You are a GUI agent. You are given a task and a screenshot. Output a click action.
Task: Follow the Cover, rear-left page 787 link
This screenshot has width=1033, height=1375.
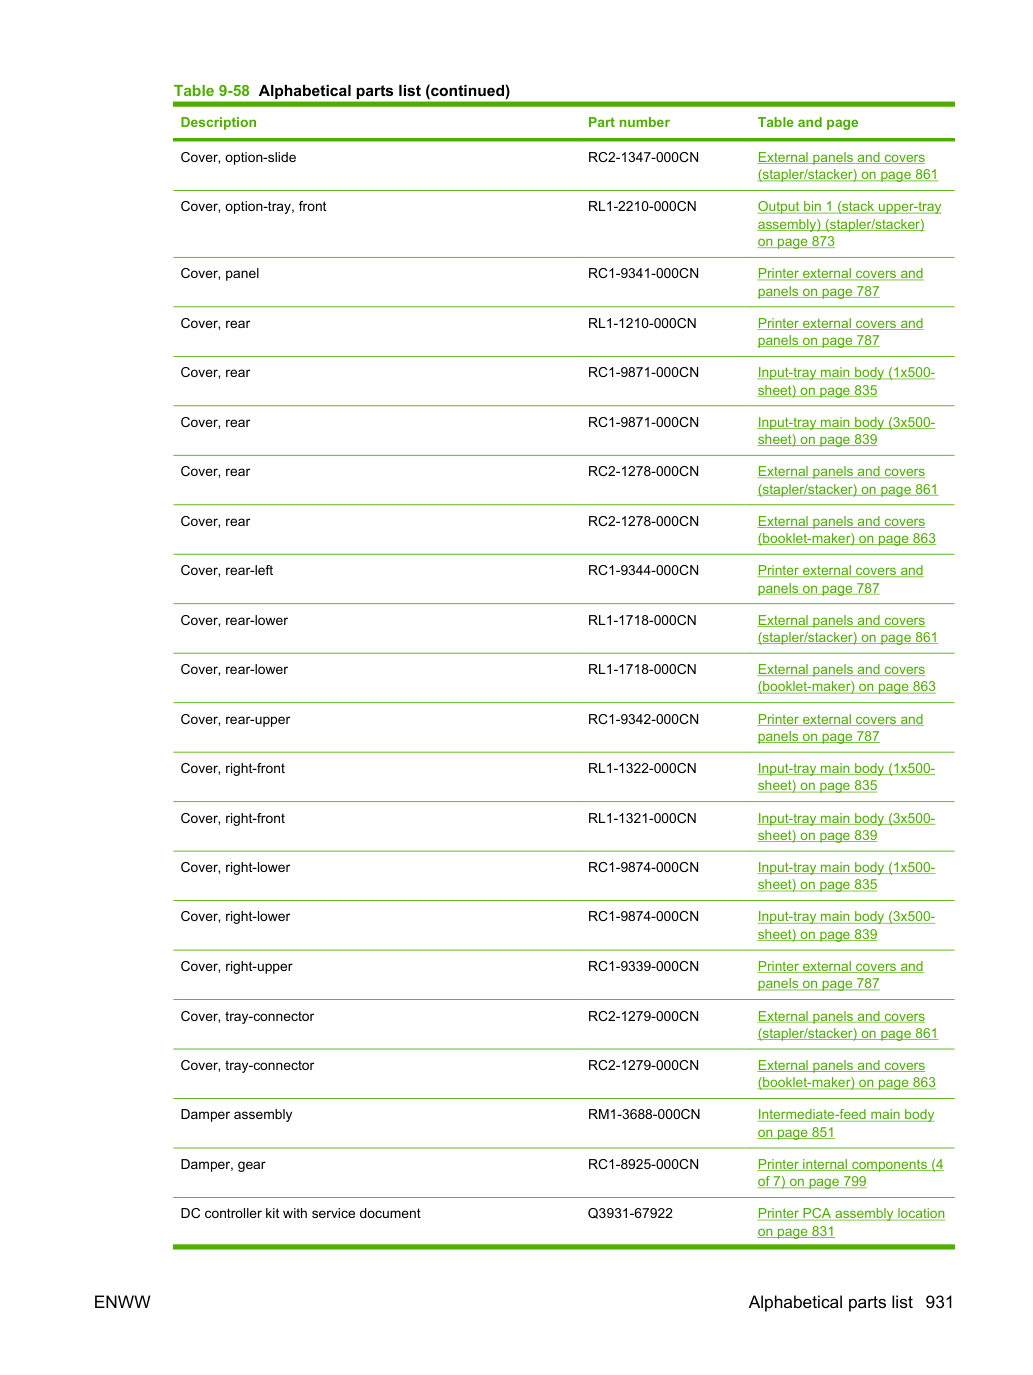[840, 579]
